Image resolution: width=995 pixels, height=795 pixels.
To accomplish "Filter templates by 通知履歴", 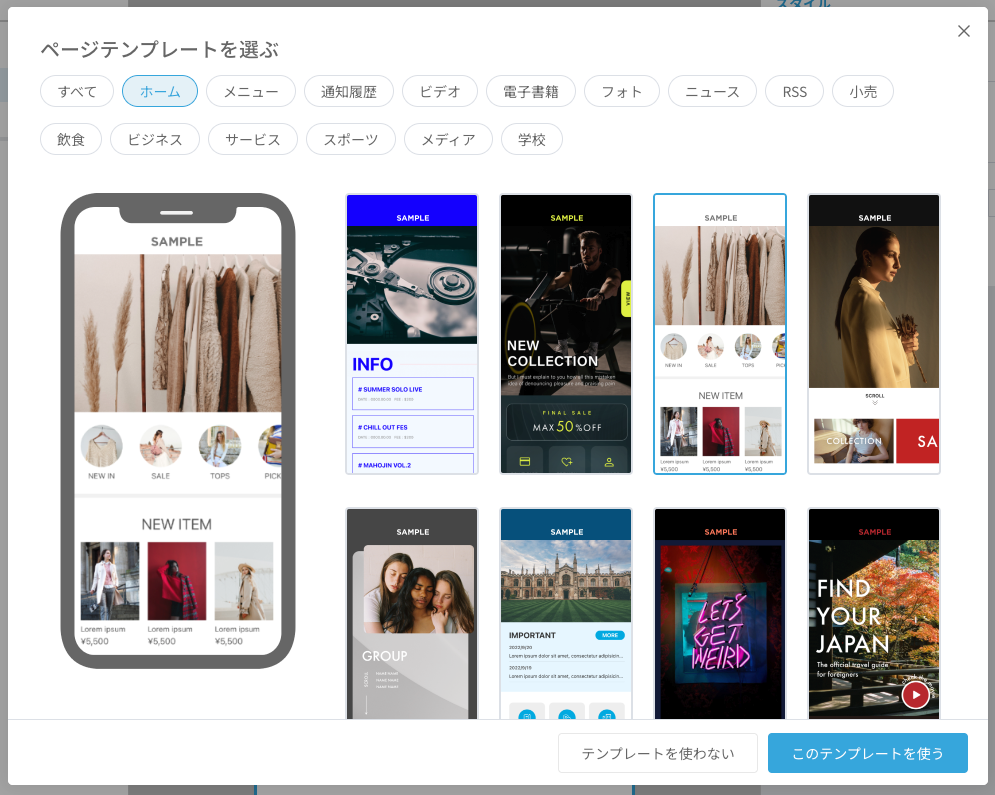I will pos(348,91).
